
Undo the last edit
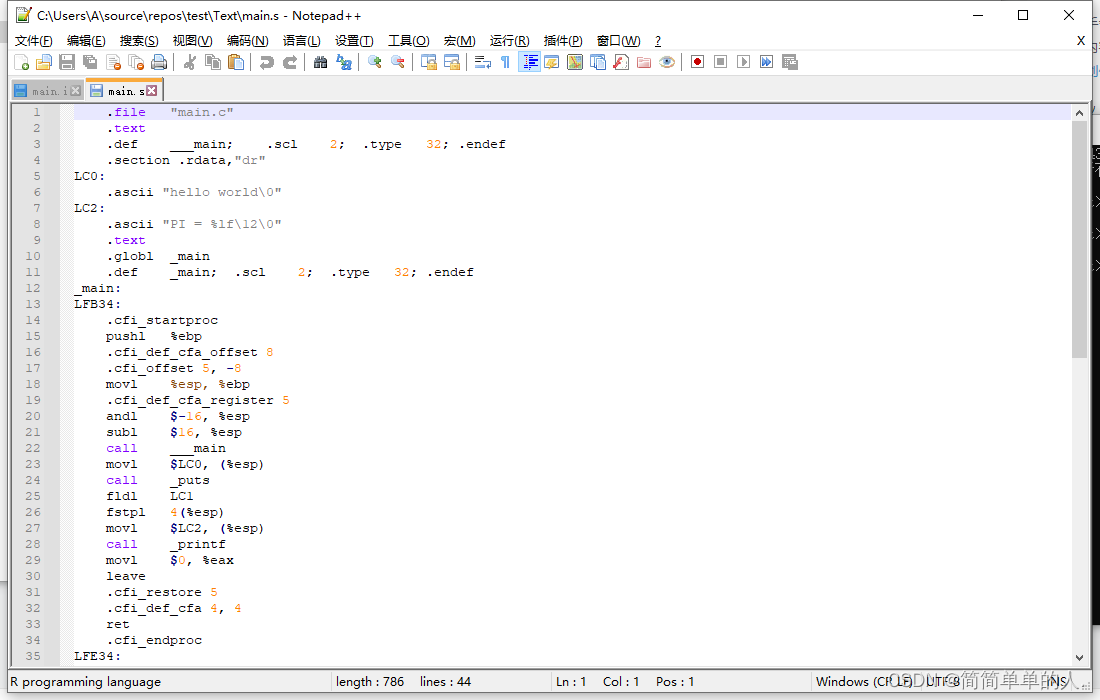tap(266, 62)
